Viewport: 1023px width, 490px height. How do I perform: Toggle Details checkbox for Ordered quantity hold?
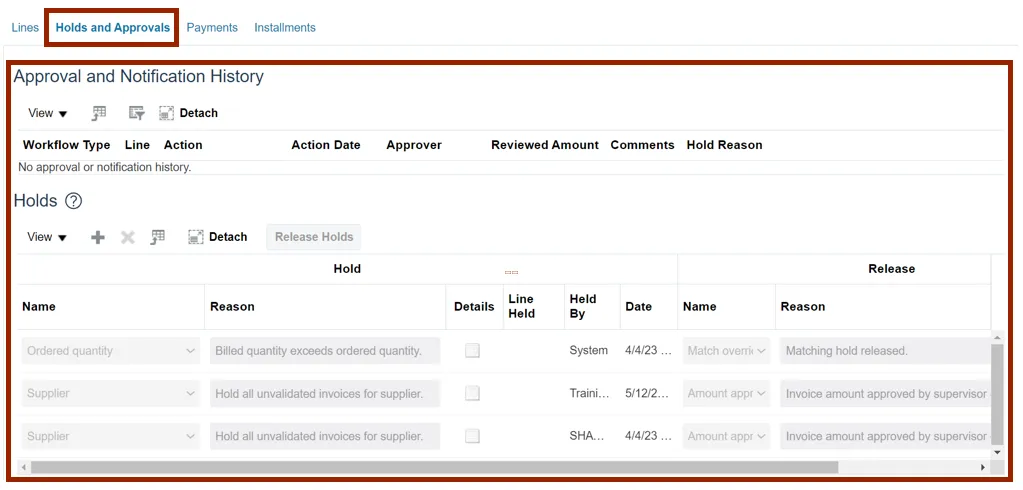click(472, 351)
